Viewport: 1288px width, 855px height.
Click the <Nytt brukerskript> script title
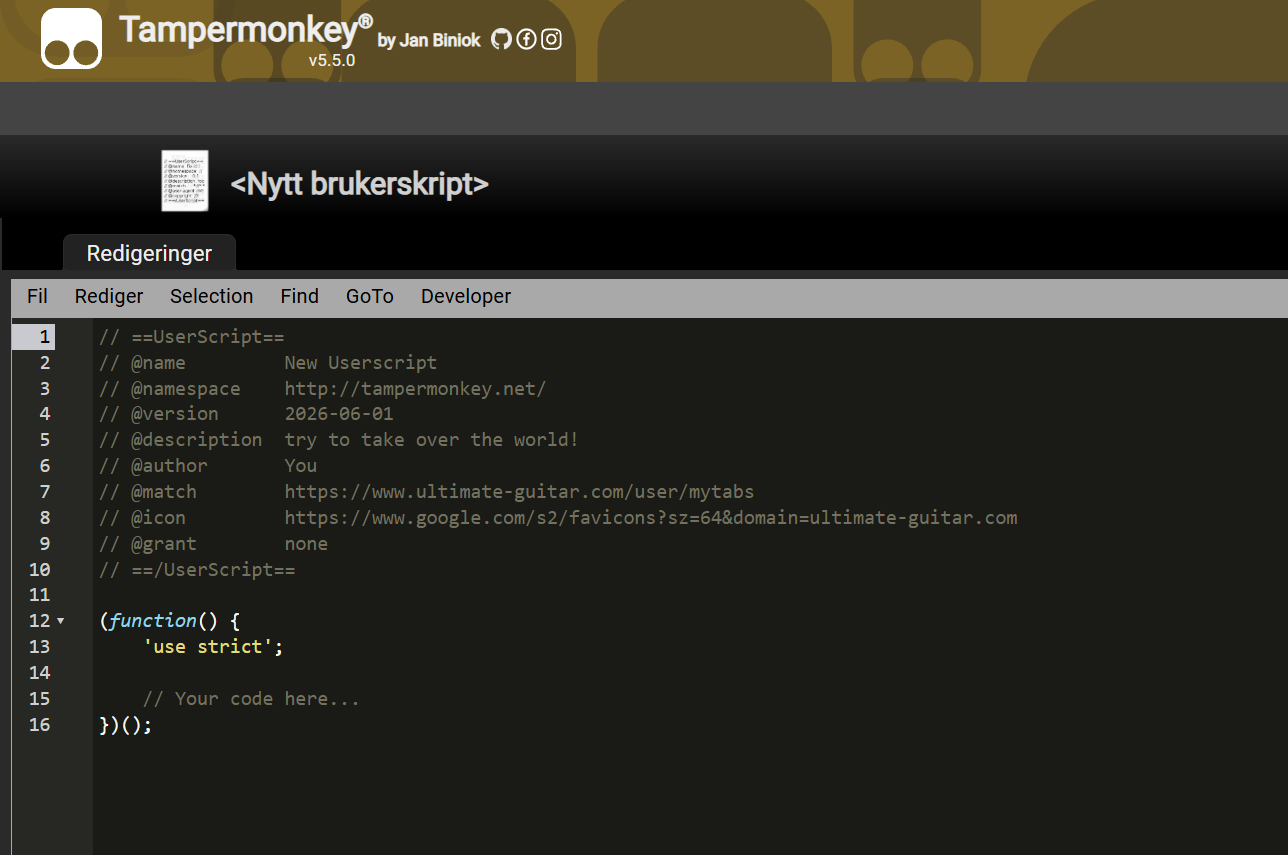point(359,184)
